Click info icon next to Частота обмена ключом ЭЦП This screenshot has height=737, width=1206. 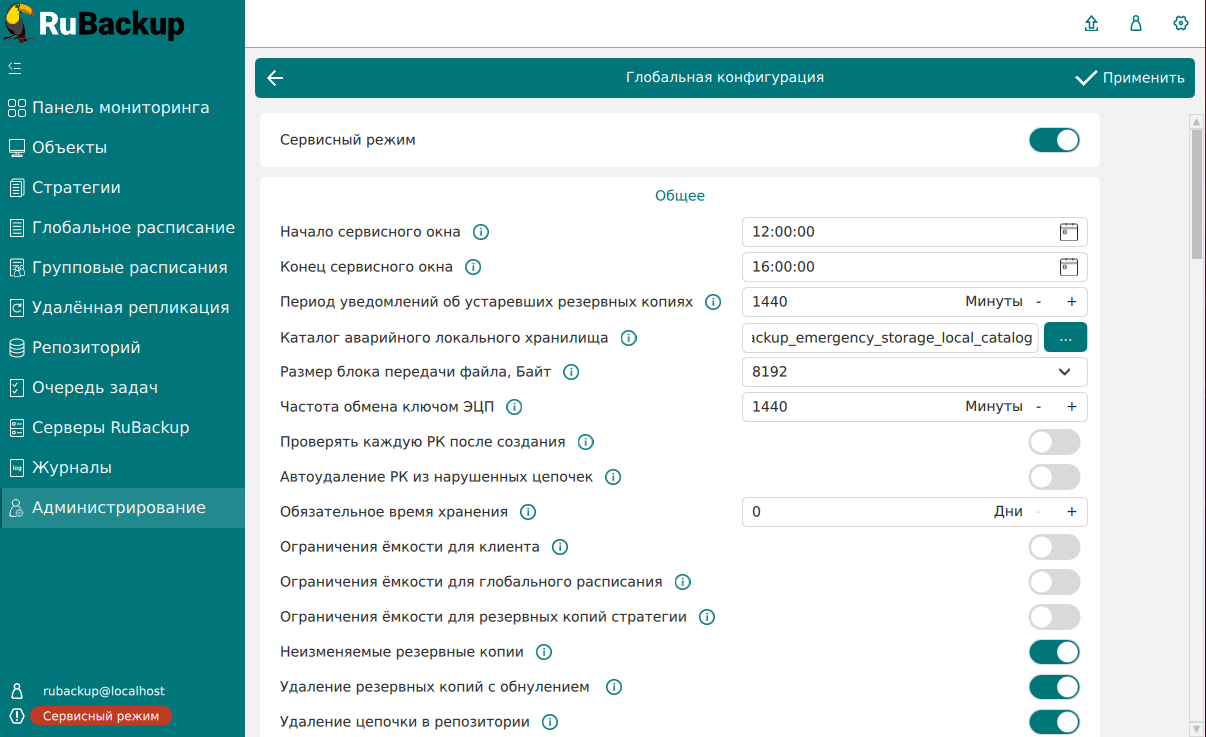coord(514,407)
